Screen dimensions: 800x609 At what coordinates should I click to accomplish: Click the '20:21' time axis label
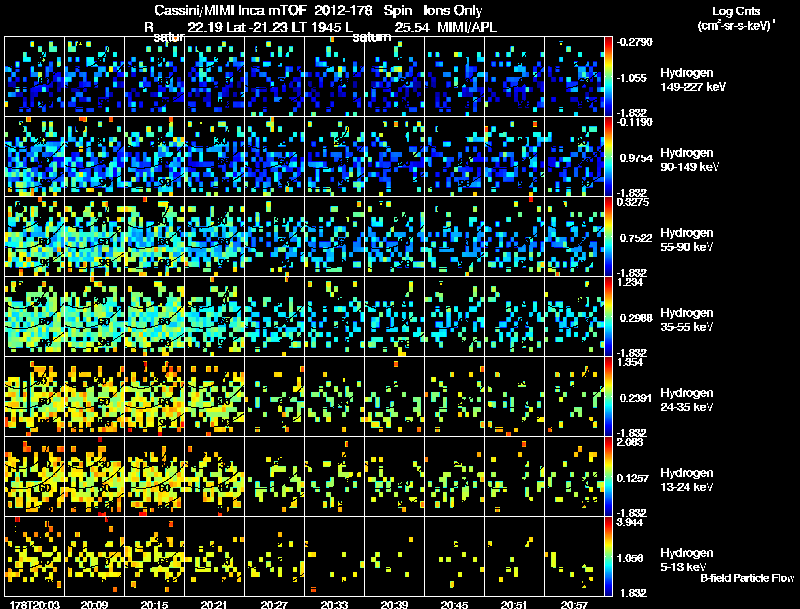point(214,604)
